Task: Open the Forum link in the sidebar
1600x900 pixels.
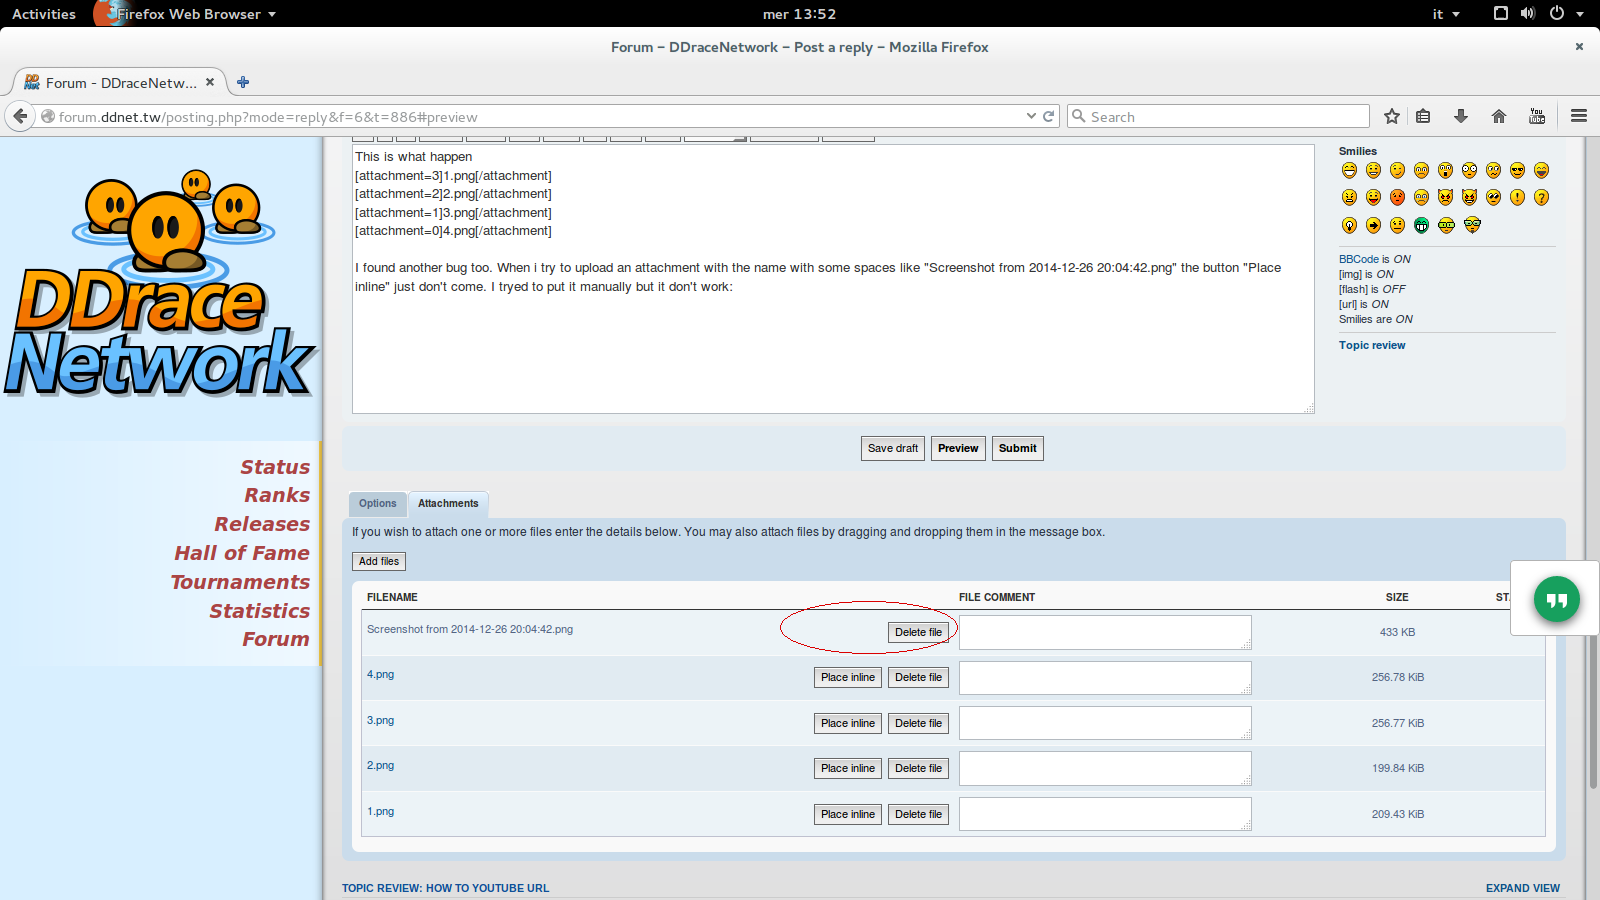Action: [275, 639]
